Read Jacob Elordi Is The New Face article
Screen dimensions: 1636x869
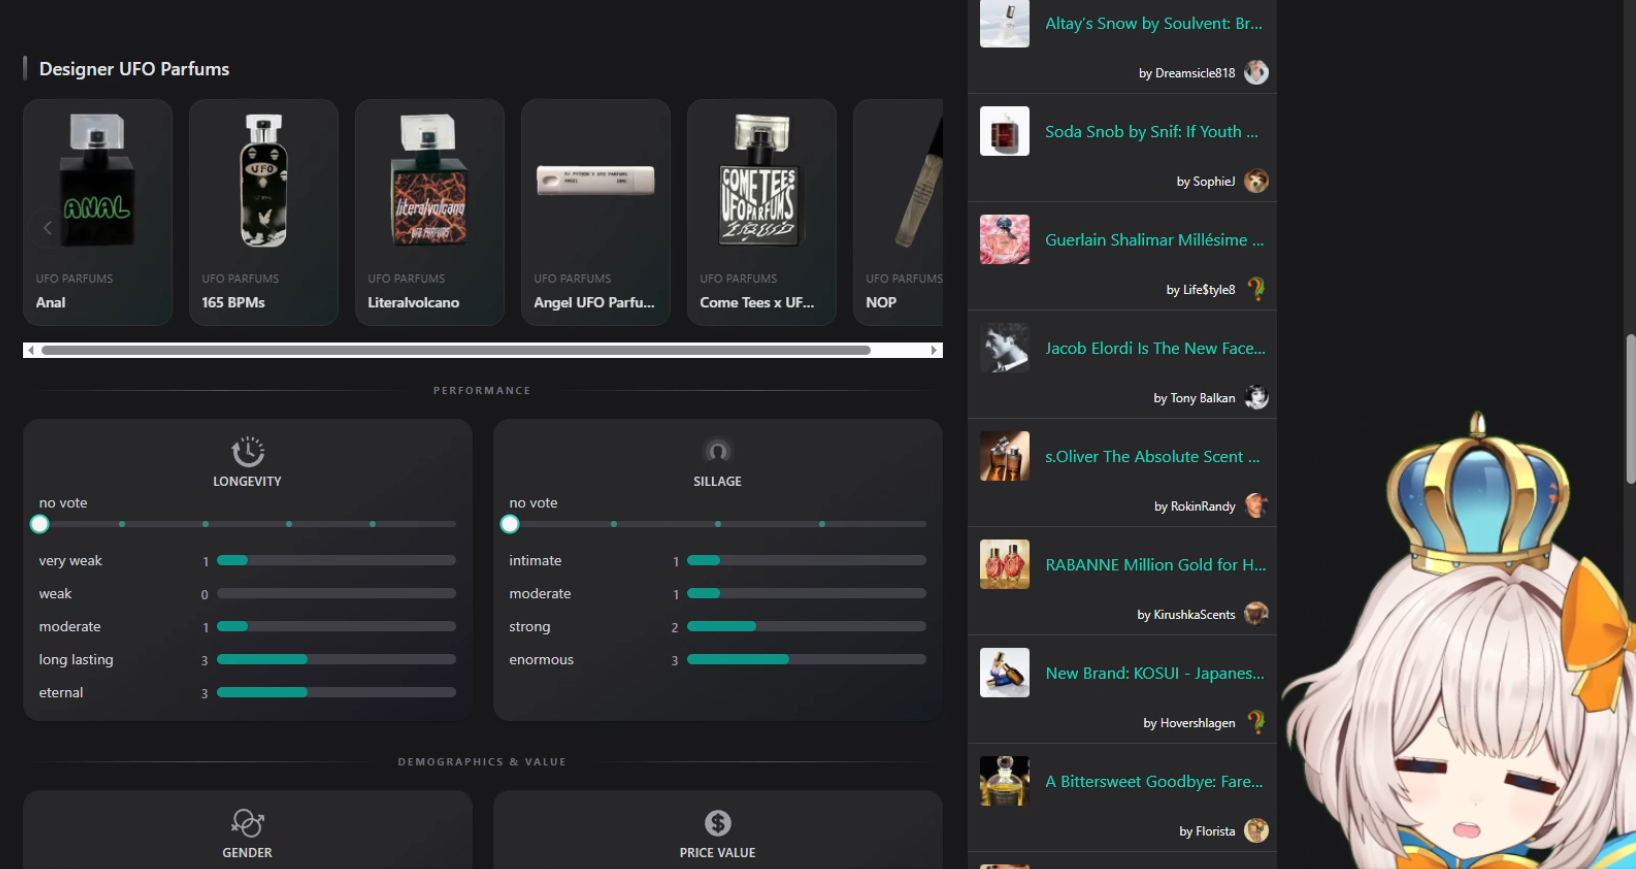click(x=1156, y=348)
